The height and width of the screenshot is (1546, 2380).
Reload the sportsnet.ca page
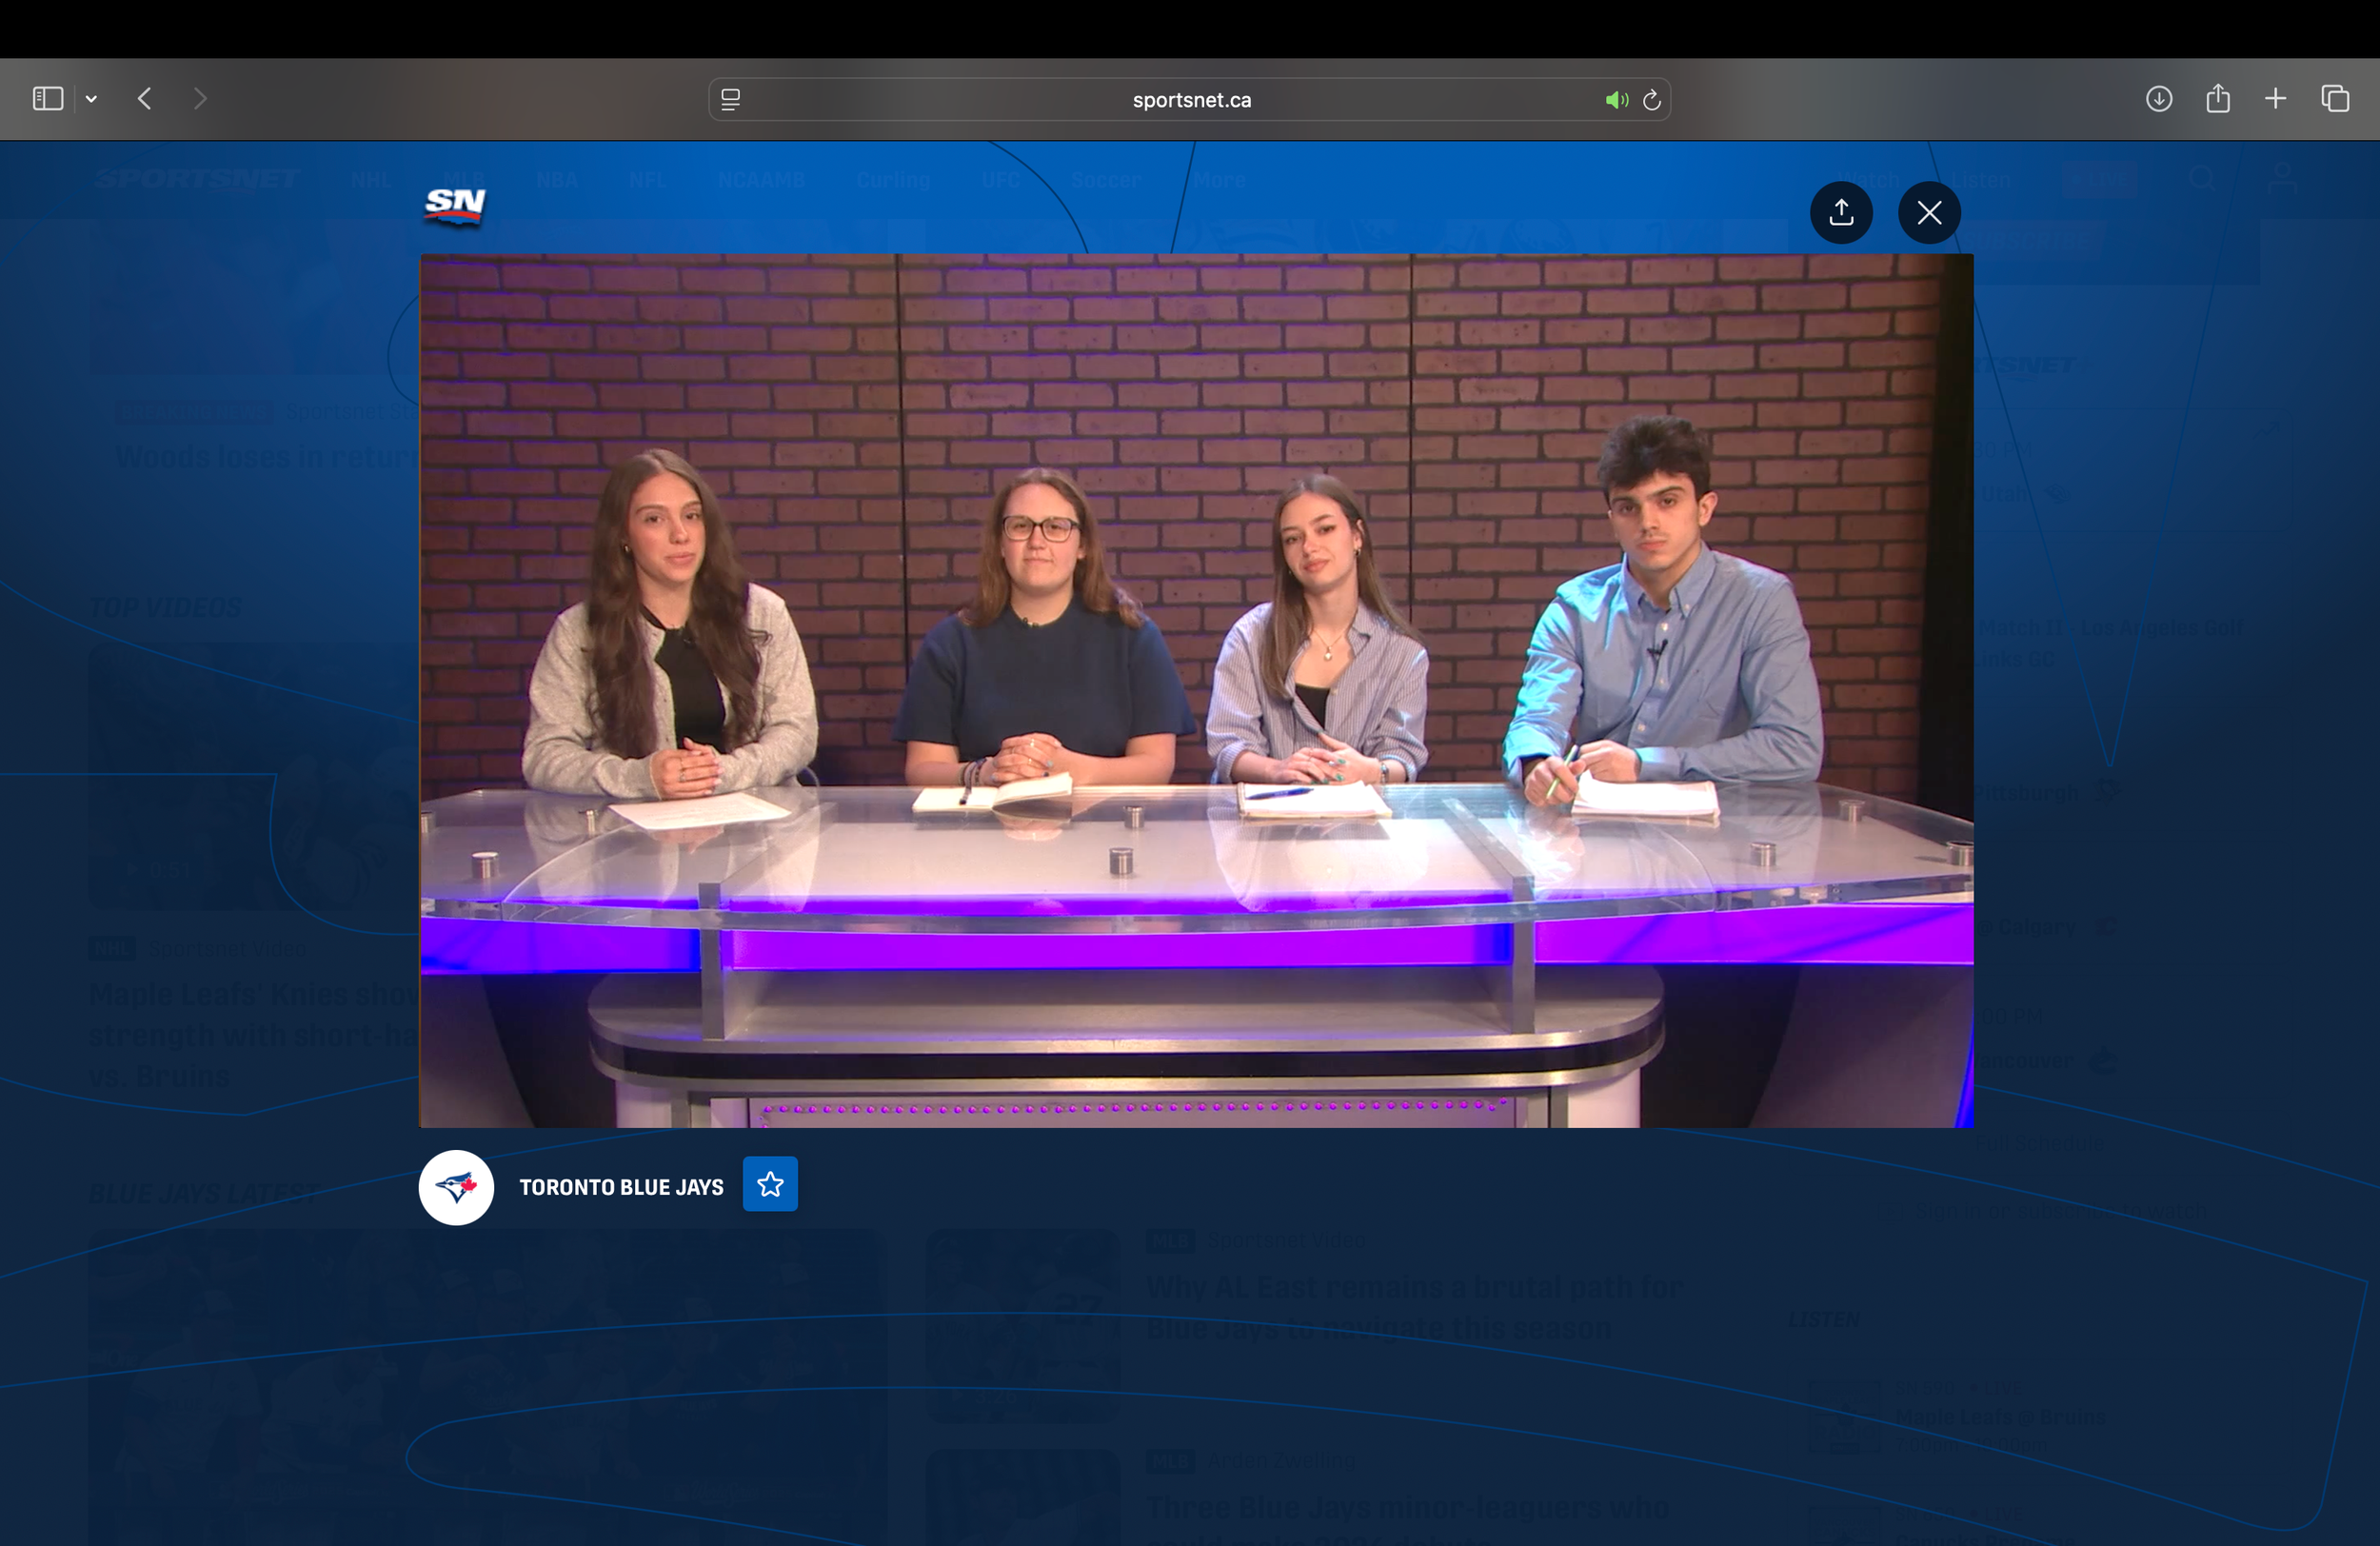tap(1652, 100)
